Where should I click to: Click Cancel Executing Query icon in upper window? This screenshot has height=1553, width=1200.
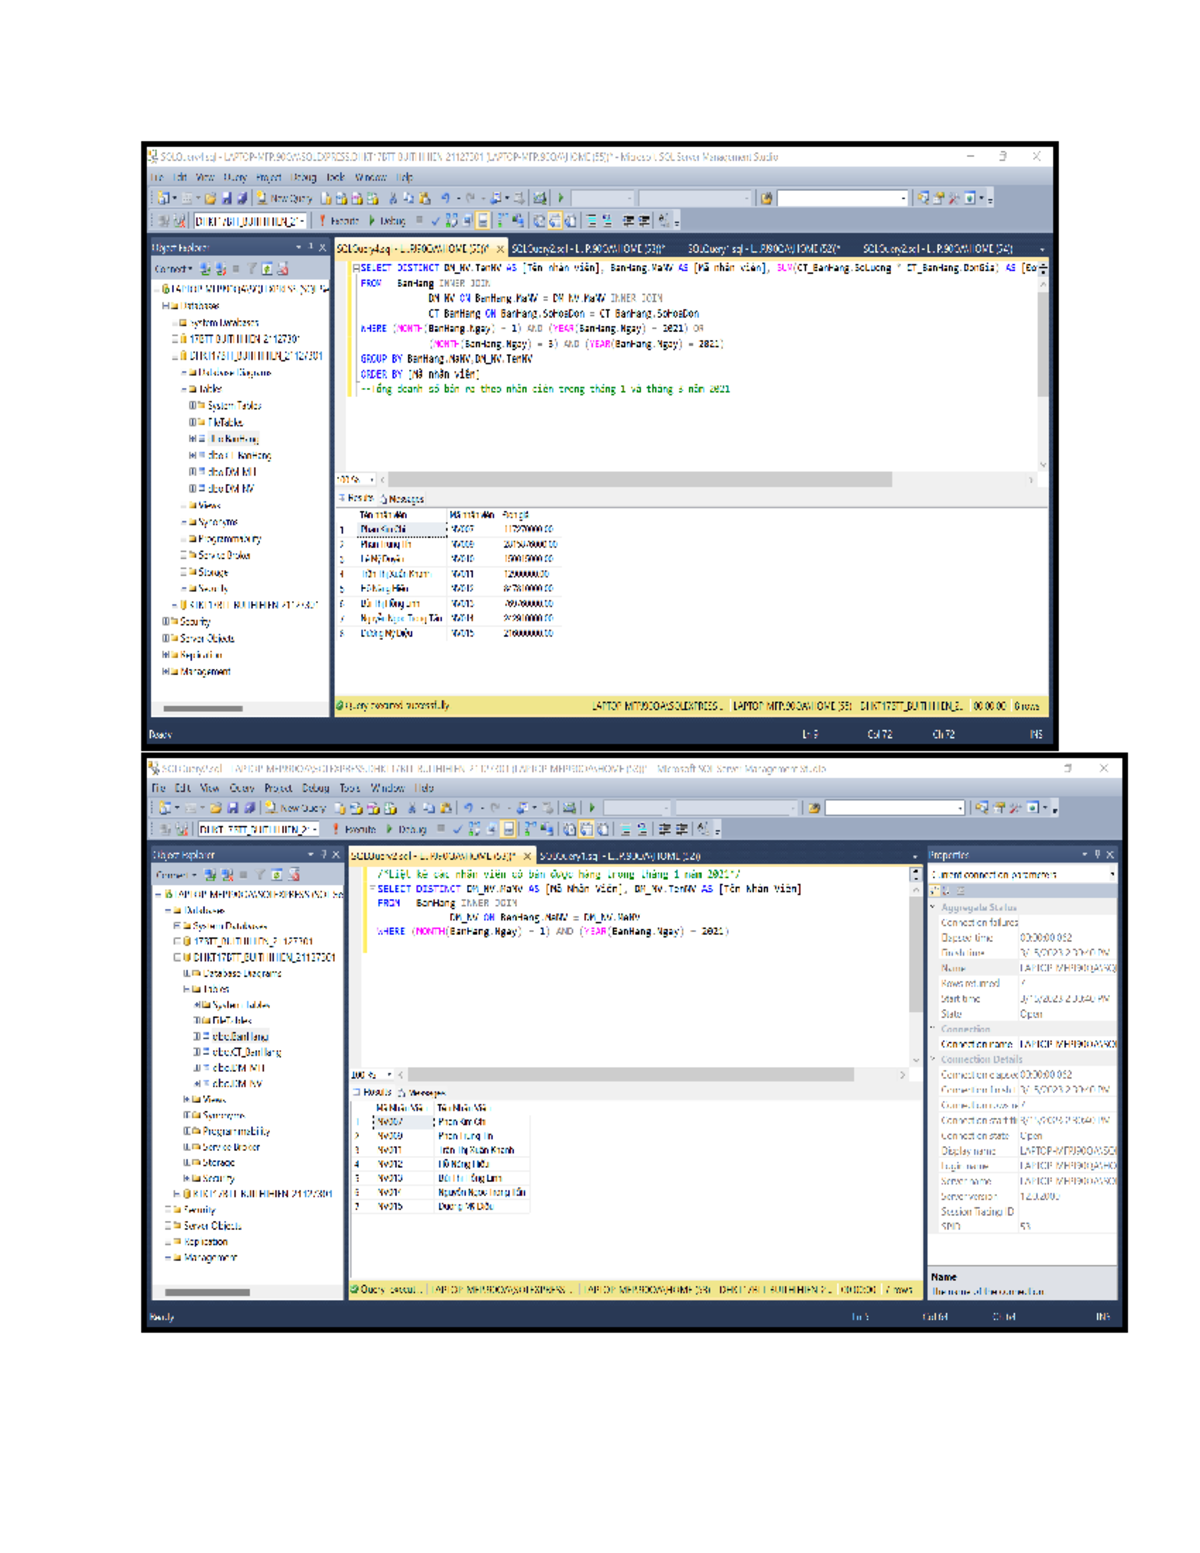pos(419,221)
